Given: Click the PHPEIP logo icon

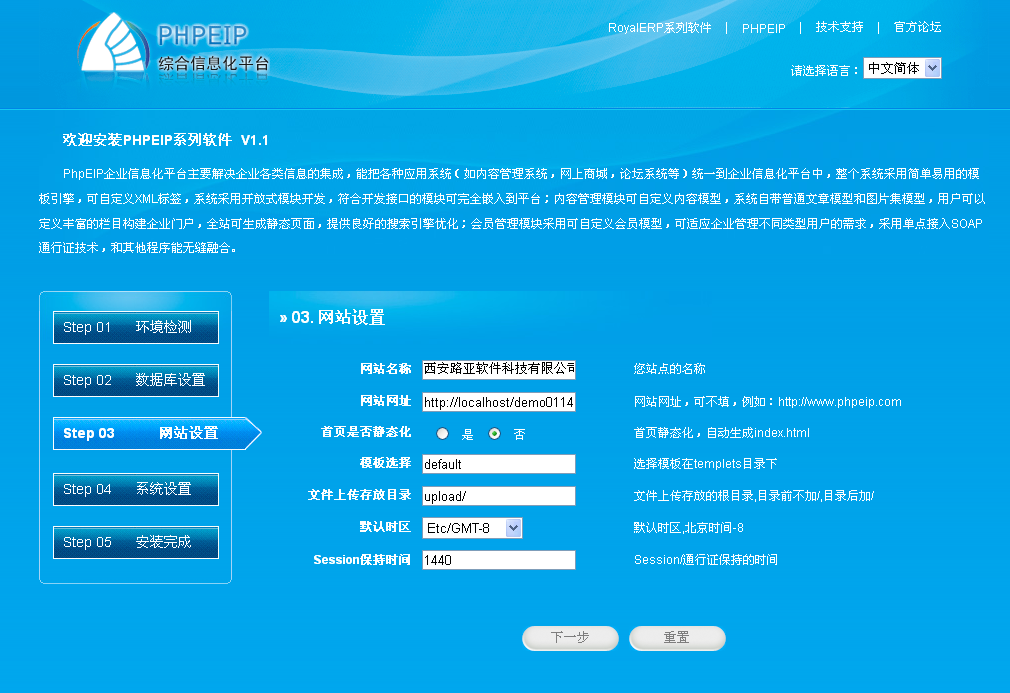Looking at the screenshot, I should [x=113, y=43].
